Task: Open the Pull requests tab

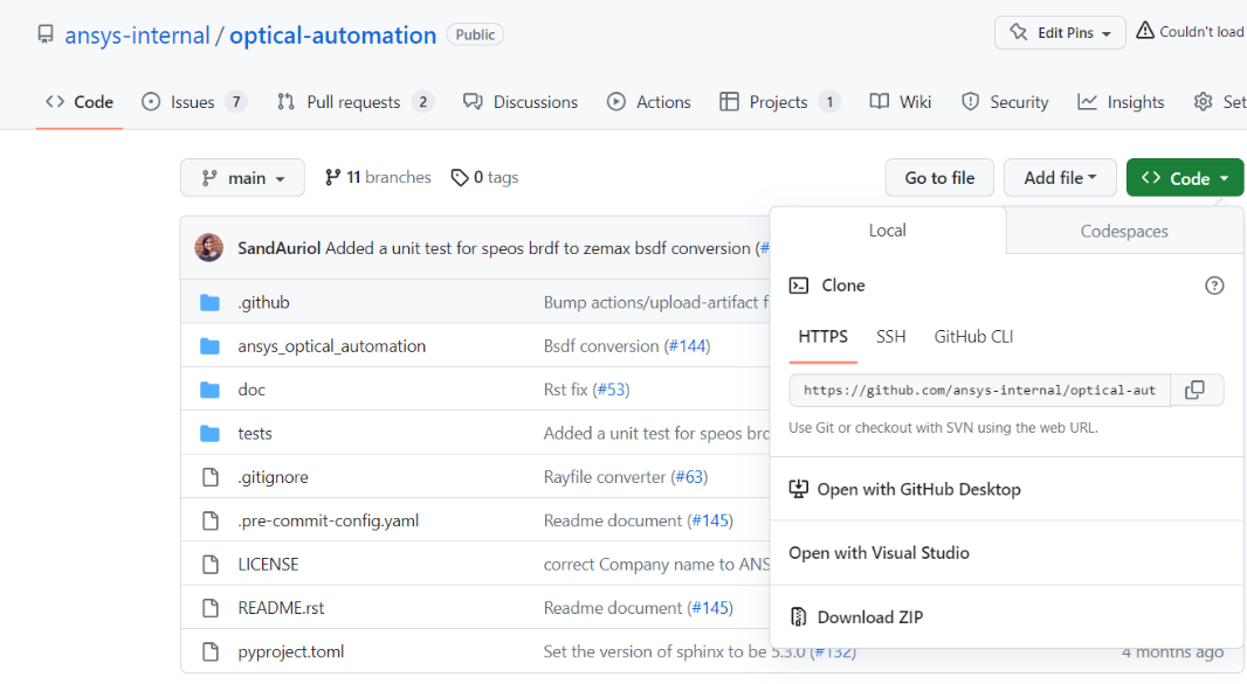Action: click(355, 102)
